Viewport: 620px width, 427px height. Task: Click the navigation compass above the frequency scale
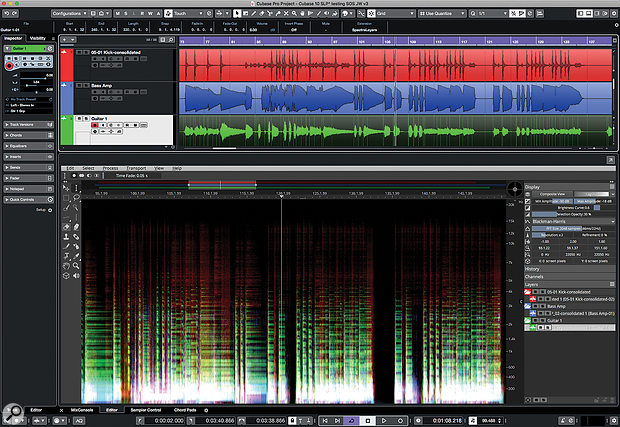515,189
